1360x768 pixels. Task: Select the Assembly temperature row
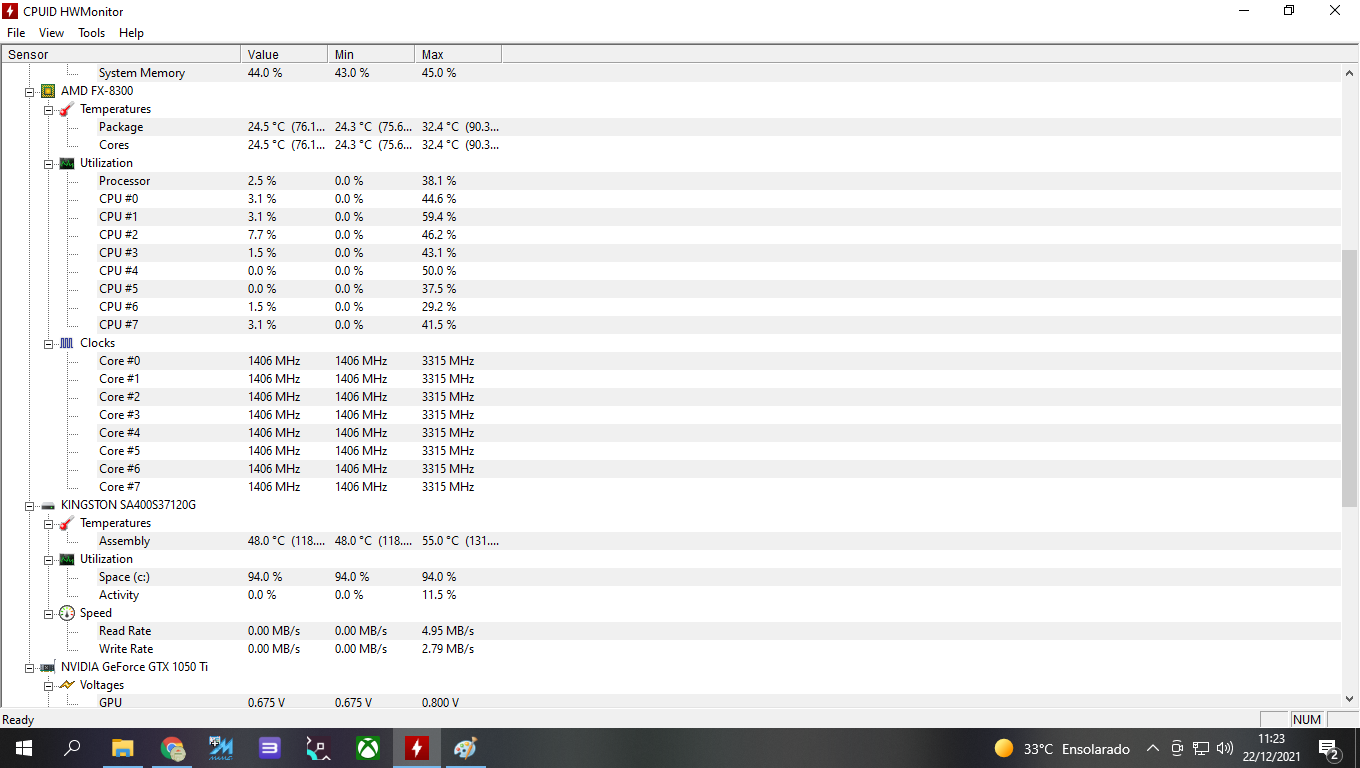tap(671, 541)
